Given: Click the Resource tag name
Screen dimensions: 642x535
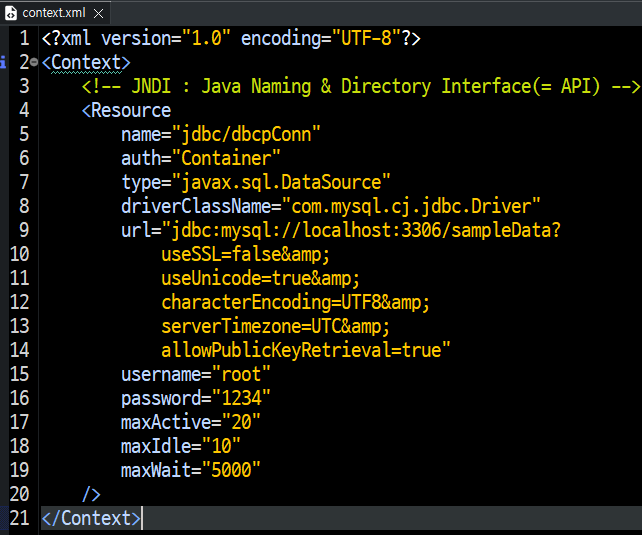Looking at the screenshot, I should tap(131, 110).
